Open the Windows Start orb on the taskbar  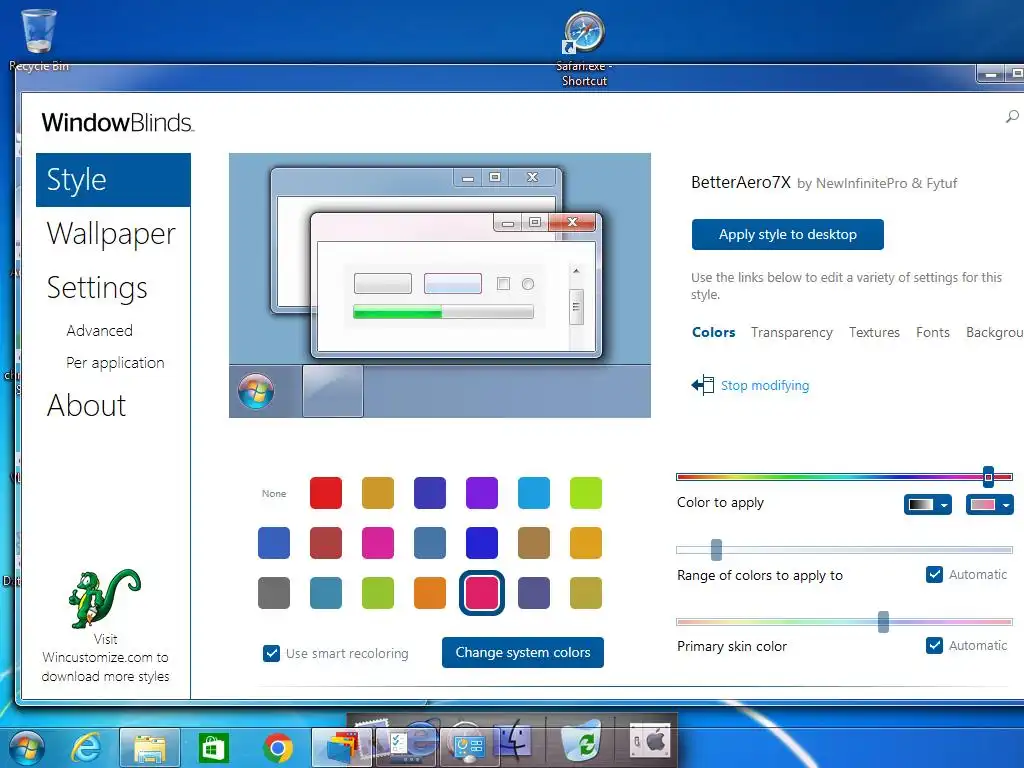pos(27,747)
